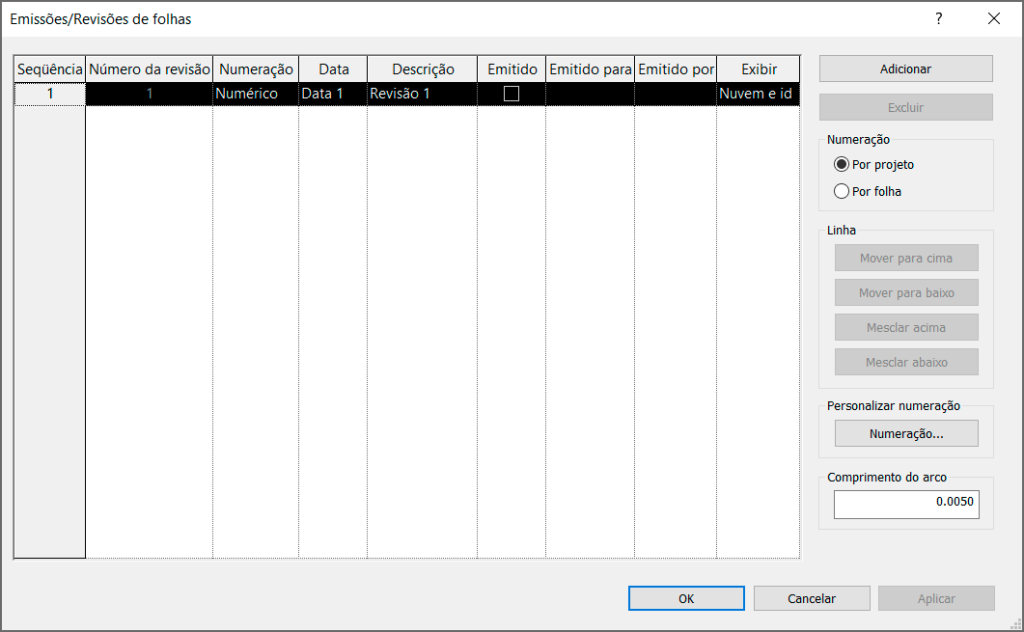Open the "Nuvem e id" Exibir dropdown
The height and width of the screenshot is (632, 1024).
757,91
